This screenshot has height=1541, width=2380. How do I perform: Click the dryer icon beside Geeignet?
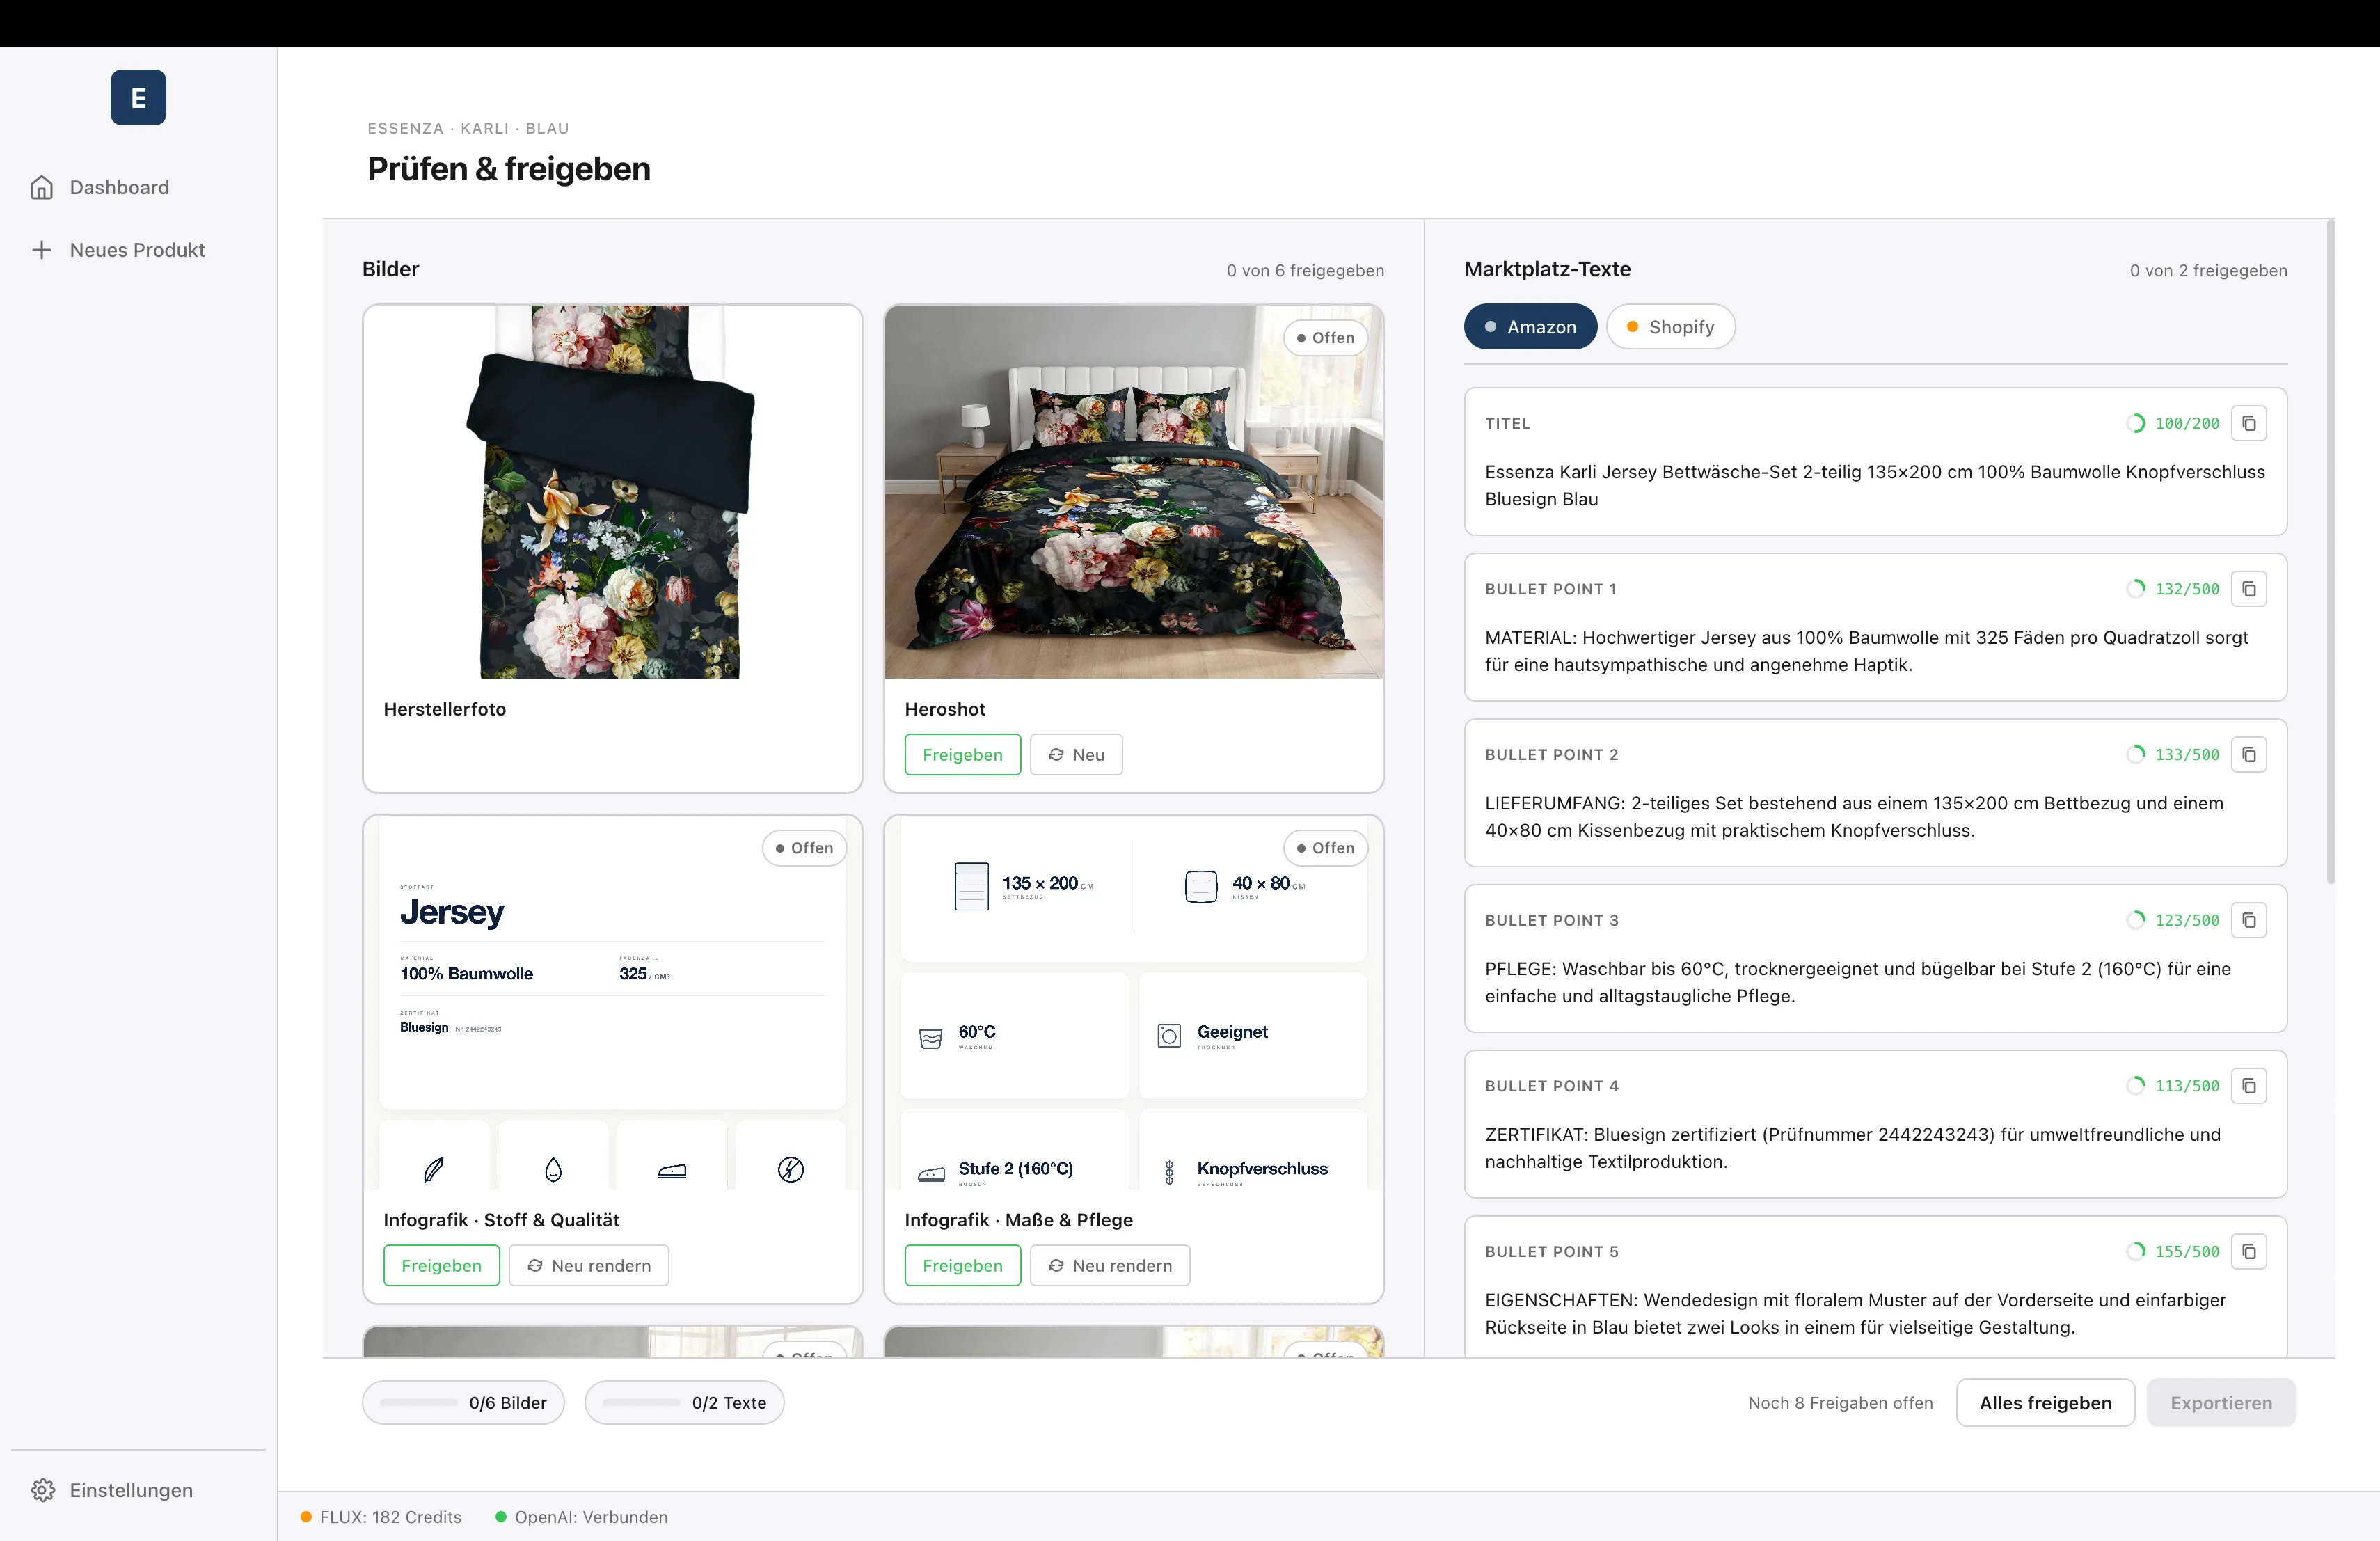coord(1169,1036)
